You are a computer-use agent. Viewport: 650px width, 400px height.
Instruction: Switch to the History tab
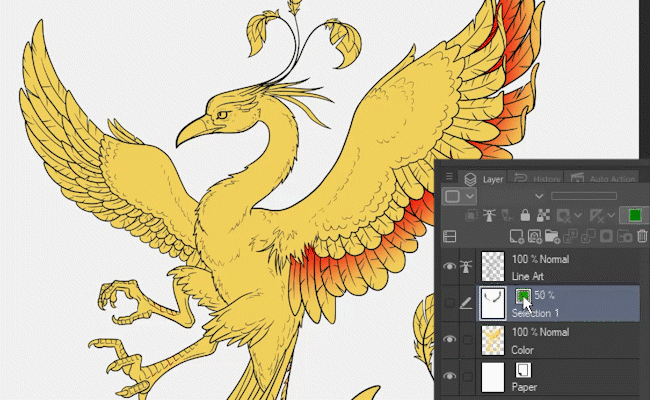537,179
